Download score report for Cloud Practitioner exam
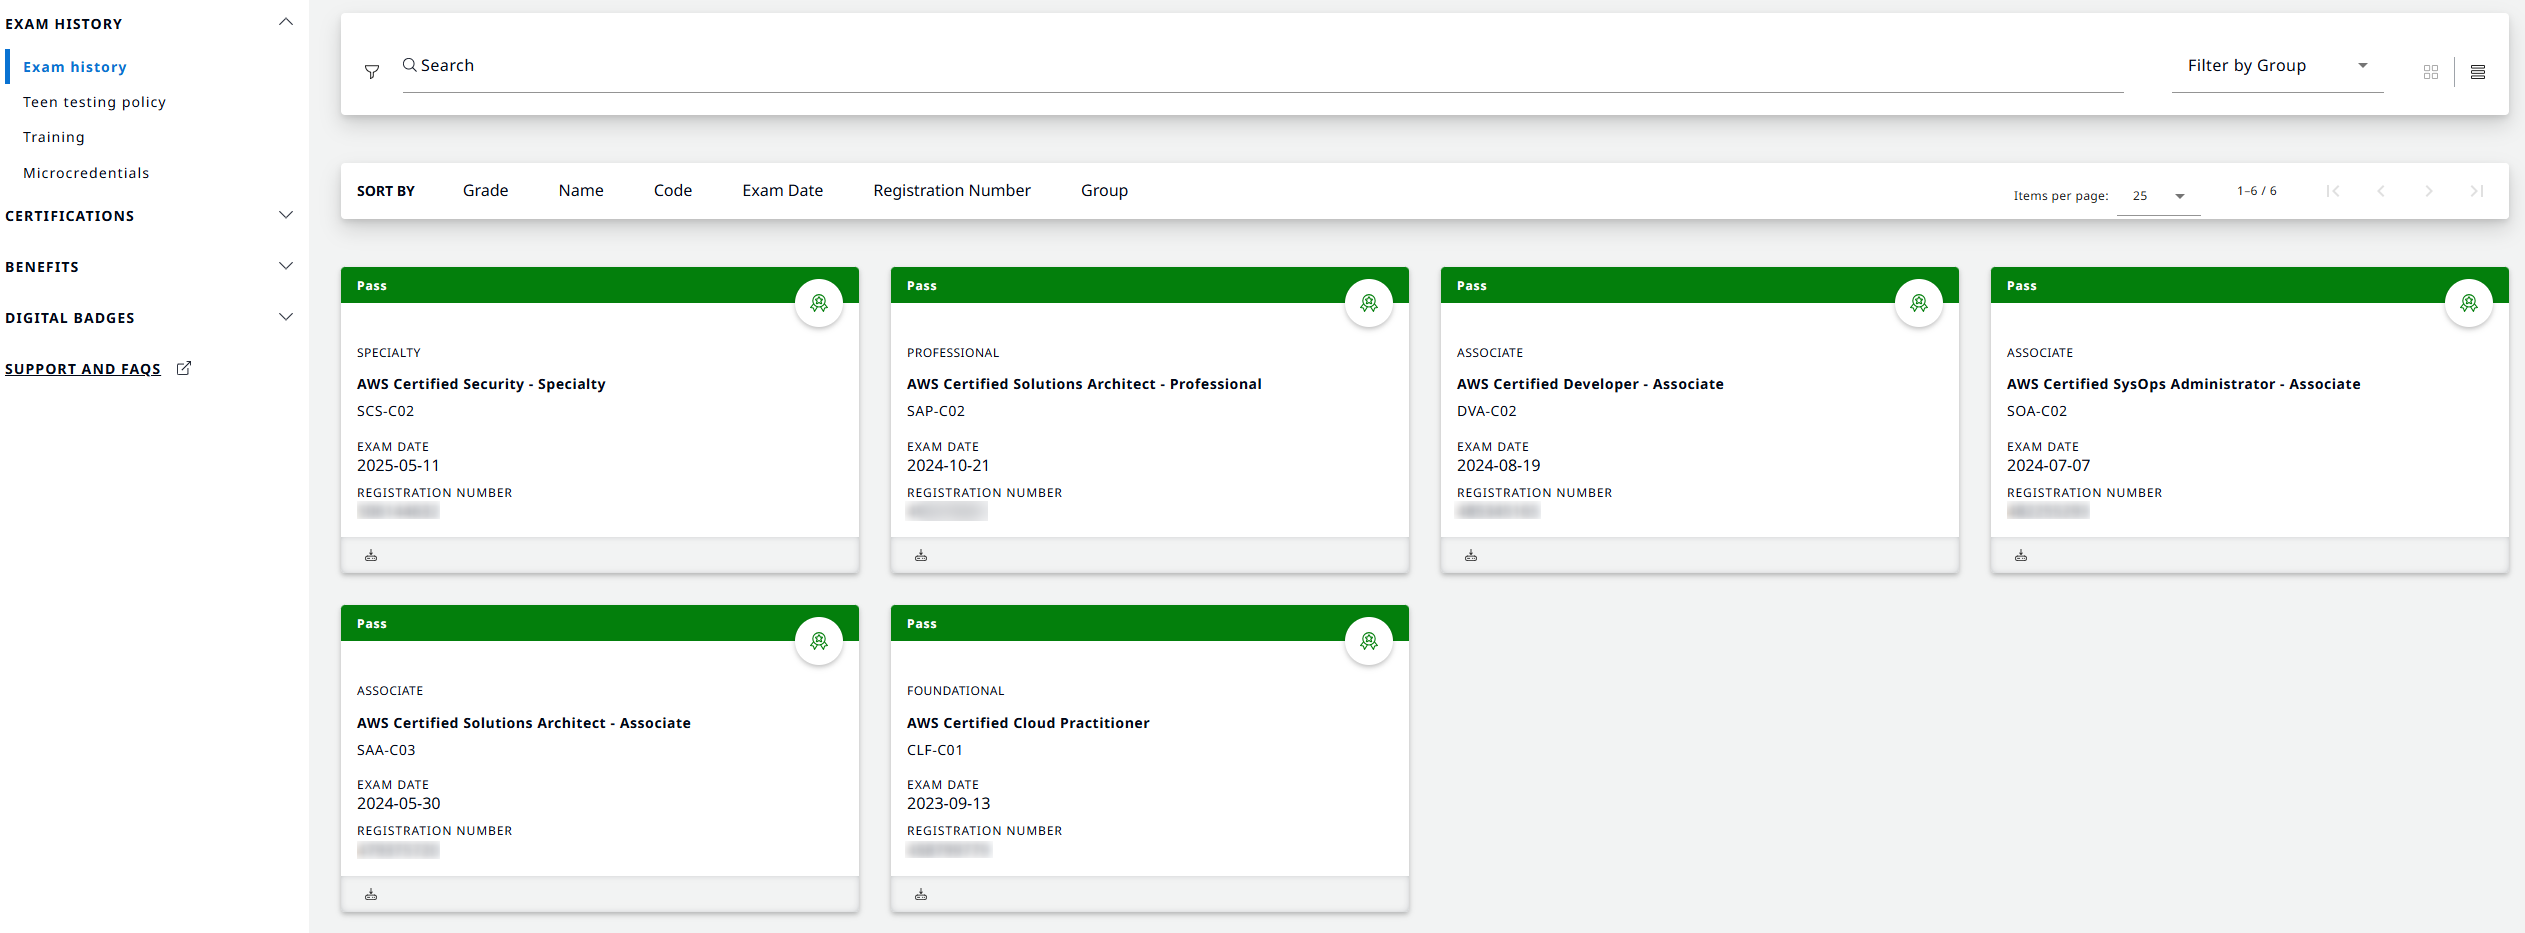 pyautogui.click(x=921, y=894)
